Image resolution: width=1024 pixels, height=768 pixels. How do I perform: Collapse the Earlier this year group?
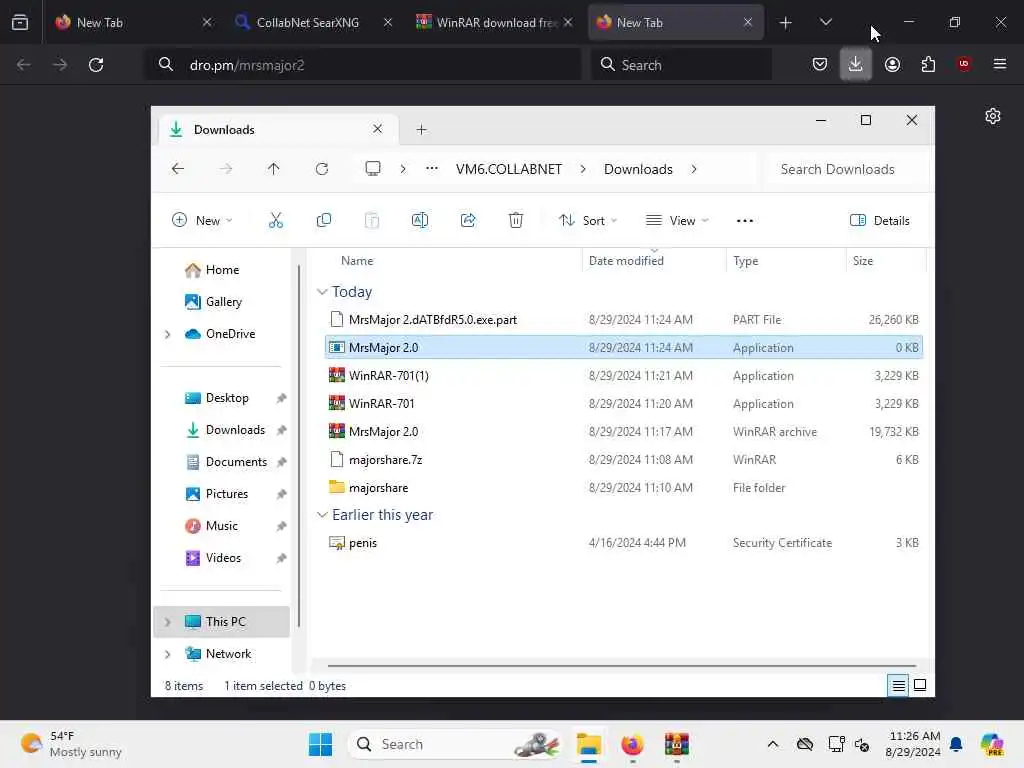pyautogui.click(x=322, y=515)
